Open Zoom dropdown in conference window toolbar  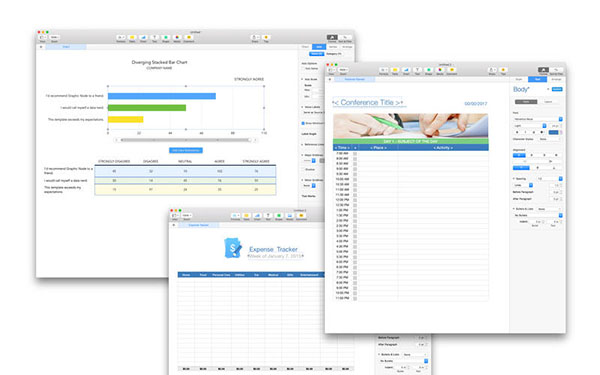[x=343, y=70]
